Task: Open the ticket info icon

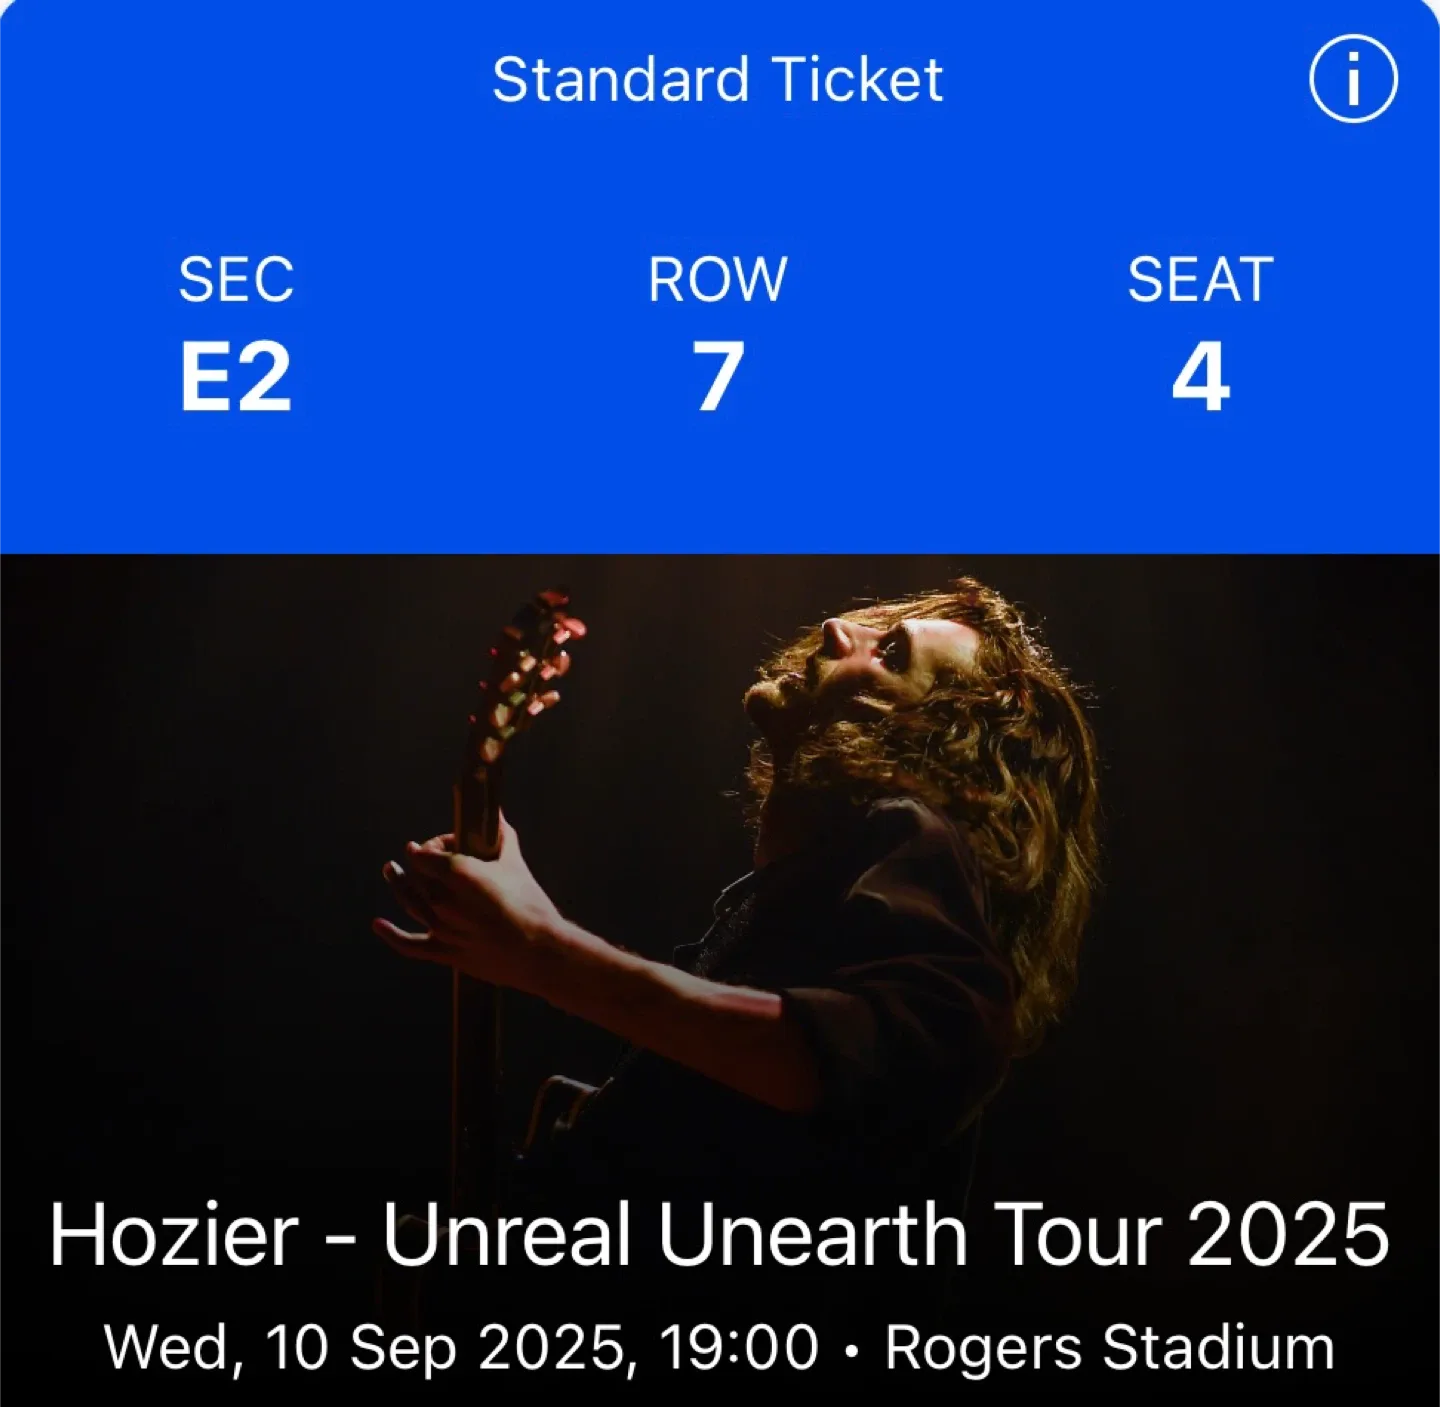Action: pyautogui.click(x=1353, y=78)
